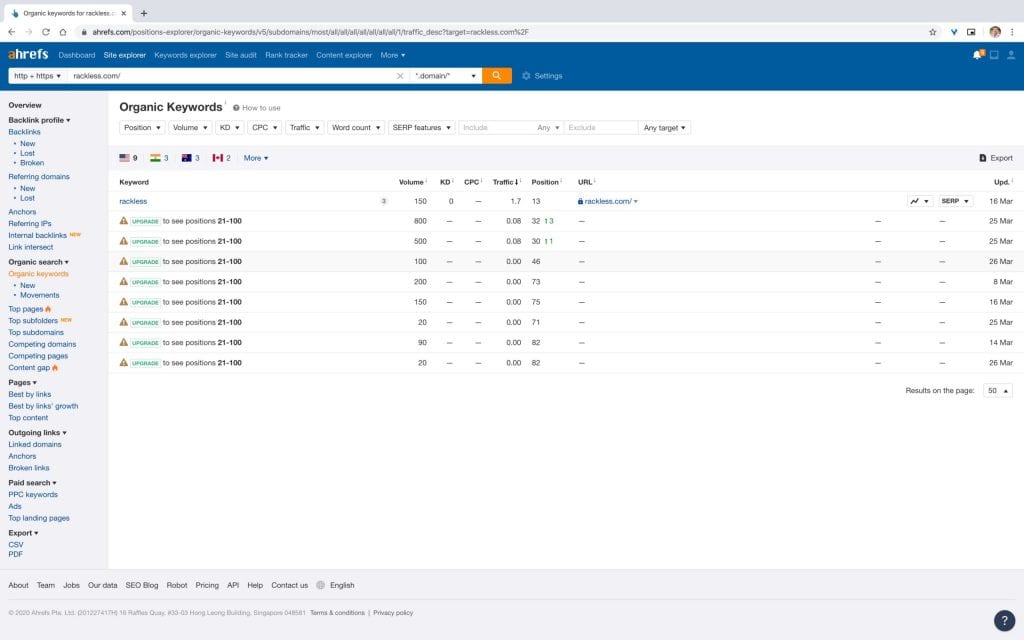Open the position history chart button

point(919,201)
